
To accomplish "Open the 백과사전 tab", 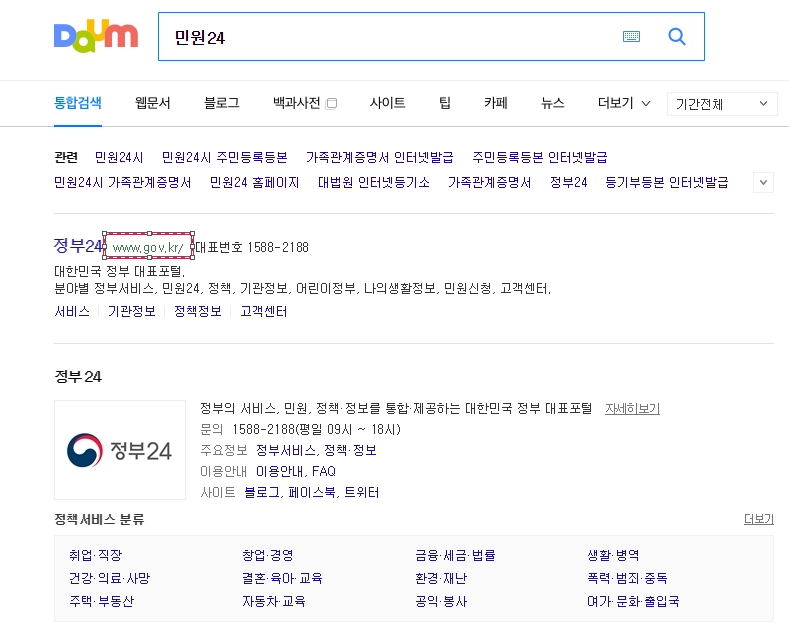I will (x=296, y=103).
